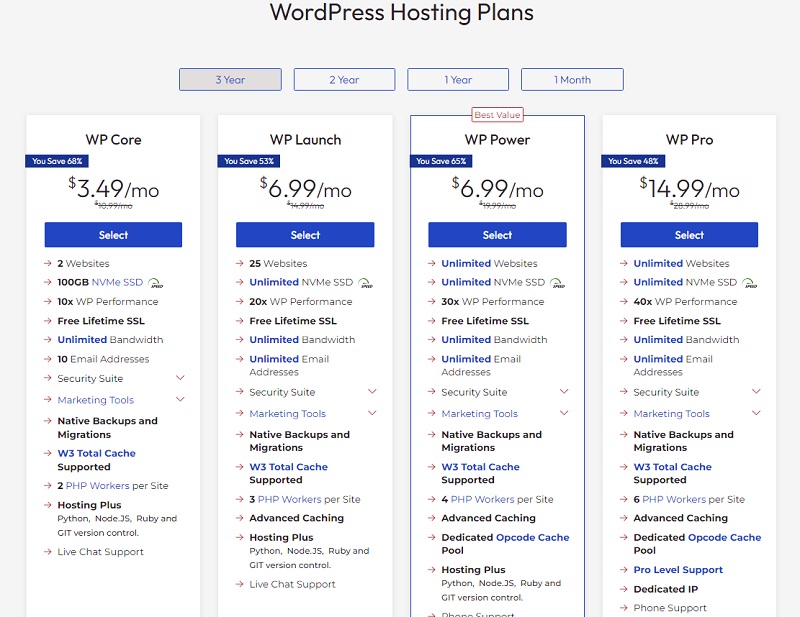Open W3 Total Cache link in WP Core
The height and width of the screenshot is (617, 800).
96,453
